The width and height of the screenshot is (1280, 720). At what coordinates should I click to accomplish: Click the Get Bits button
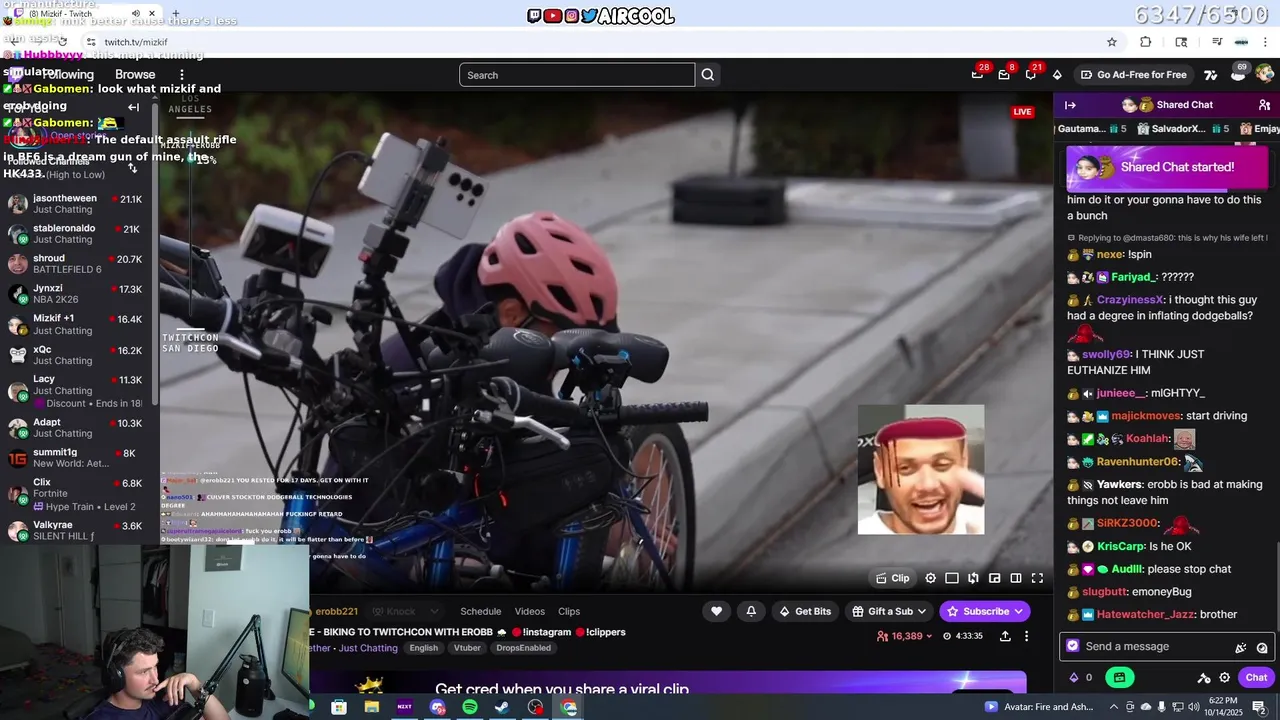pyautogui.click(x=805, y=611)
